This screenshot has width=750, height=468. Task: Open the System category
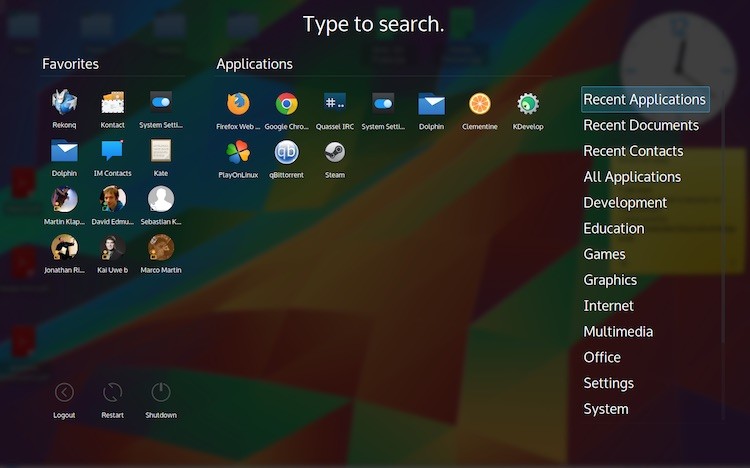(606, 409)
